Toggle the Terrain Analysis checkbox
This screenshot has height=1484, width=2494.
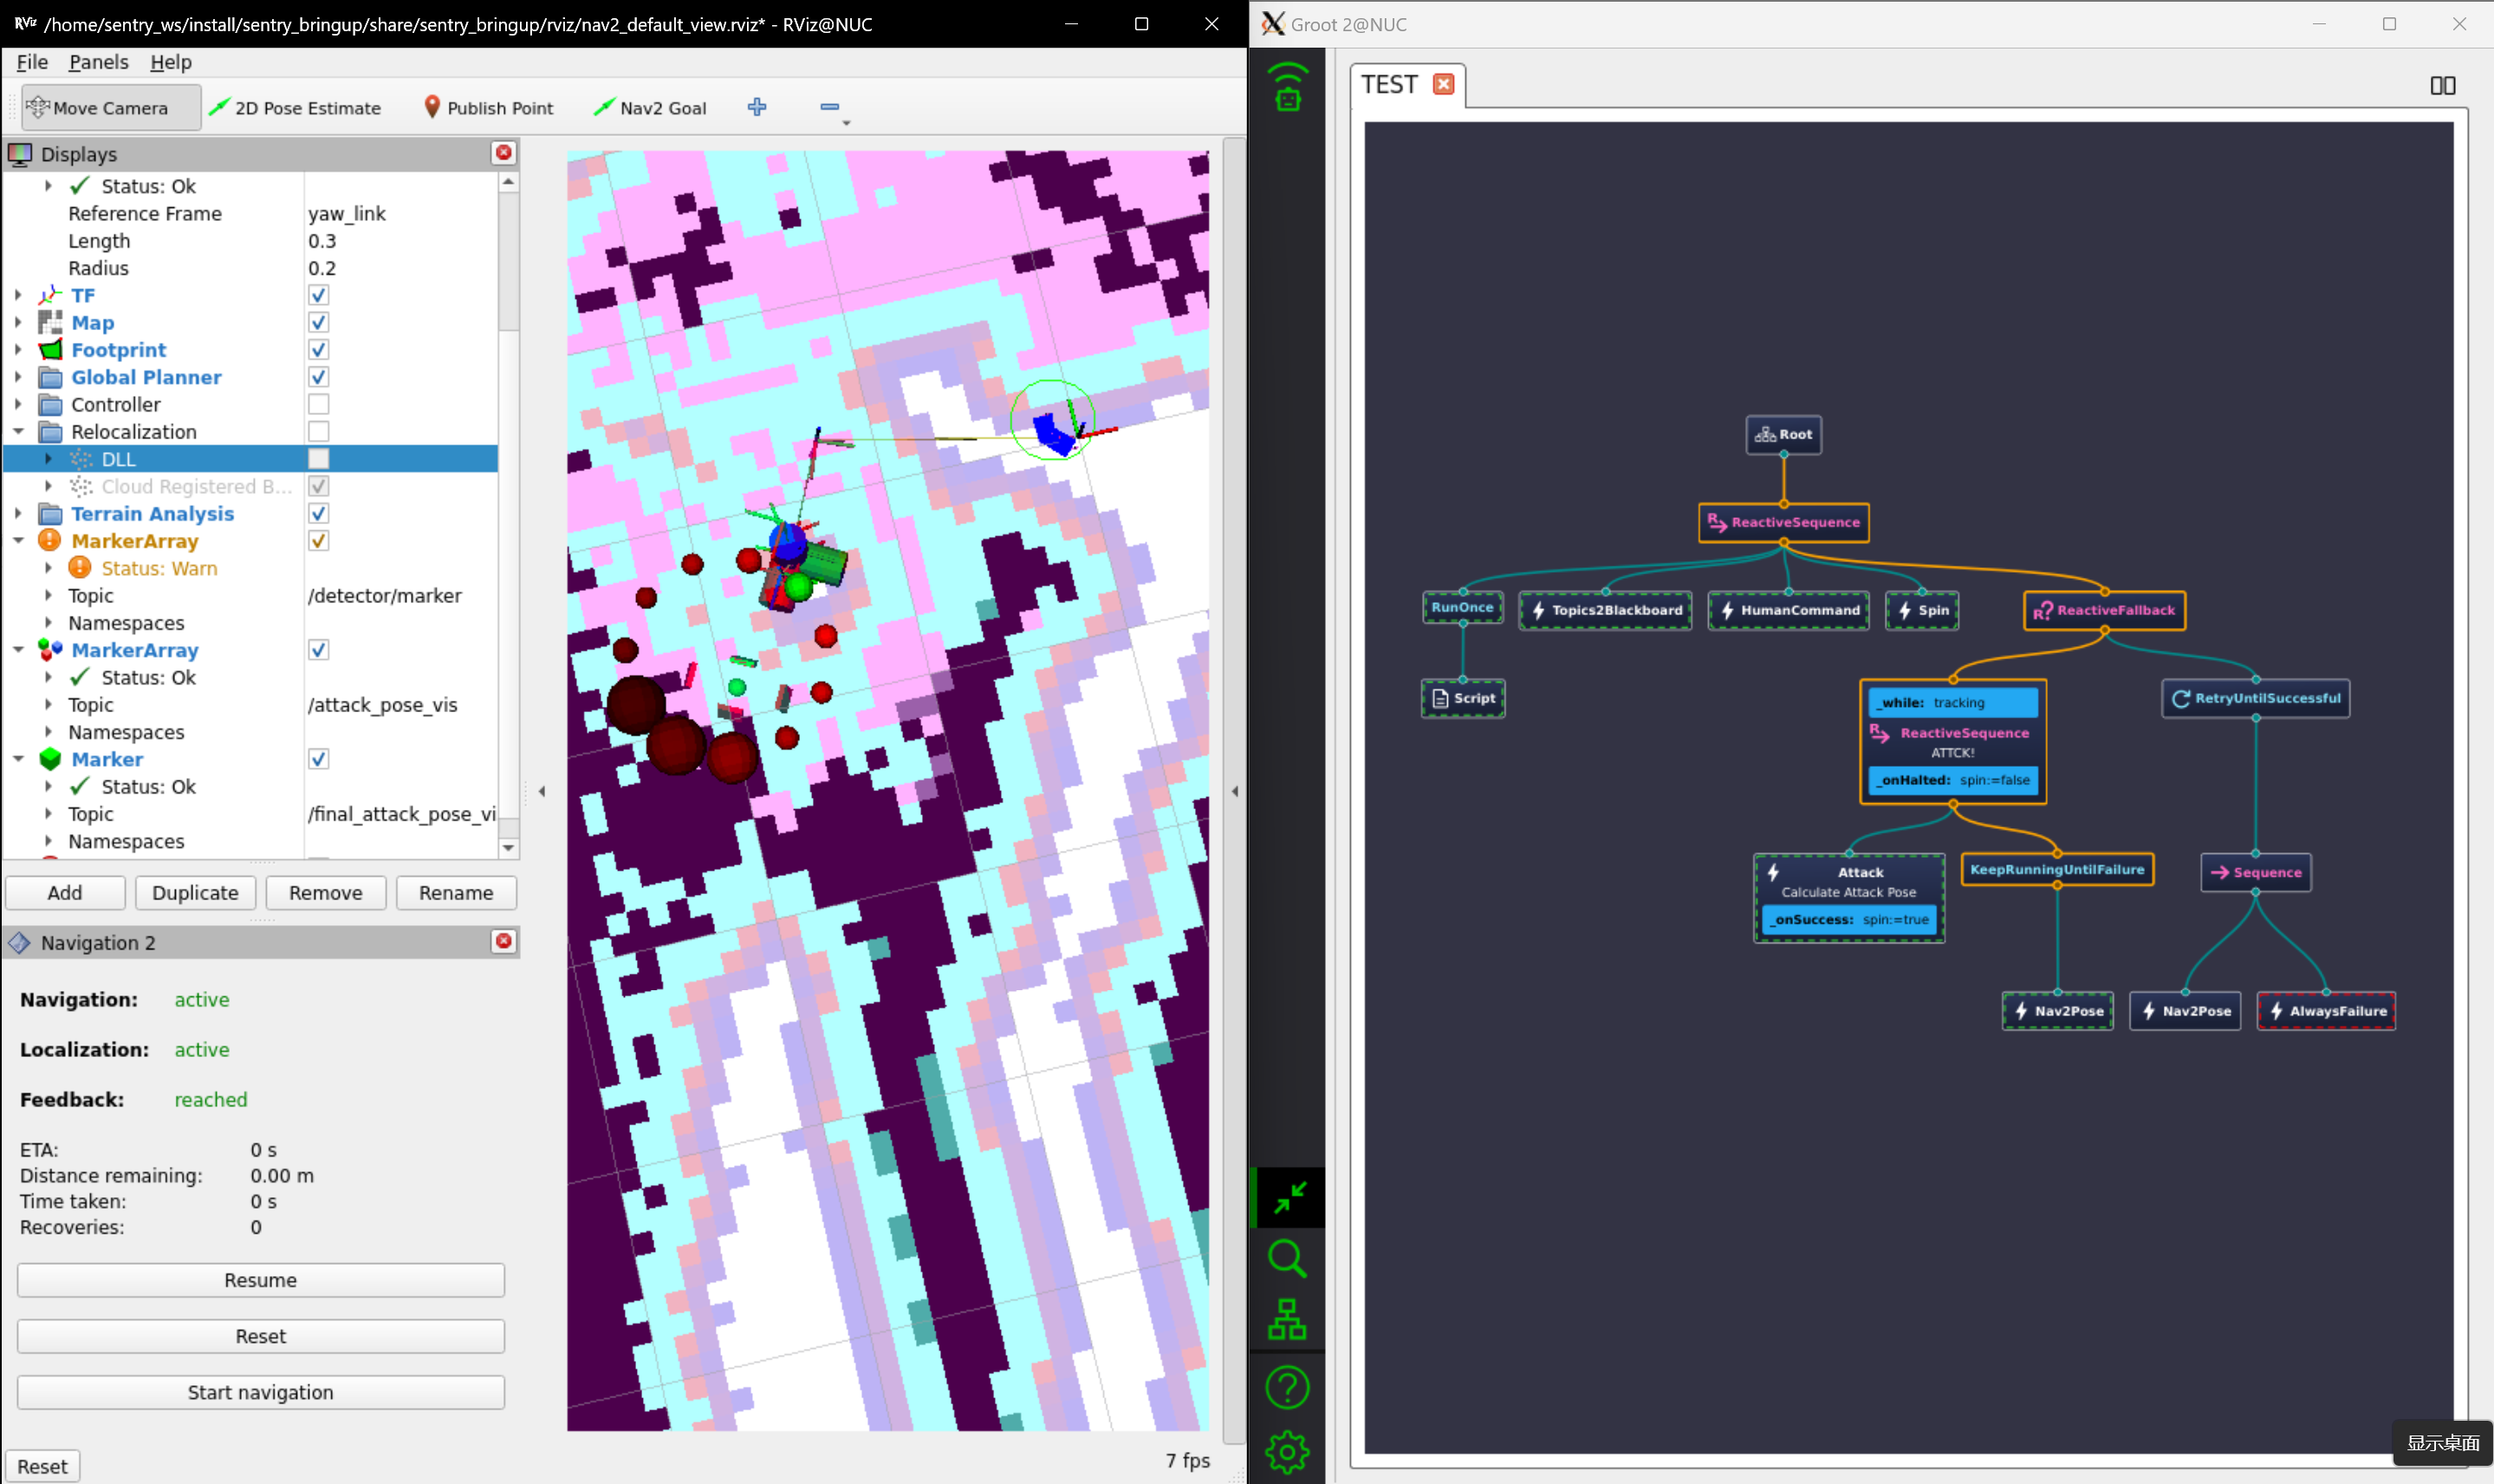[318, 513]
